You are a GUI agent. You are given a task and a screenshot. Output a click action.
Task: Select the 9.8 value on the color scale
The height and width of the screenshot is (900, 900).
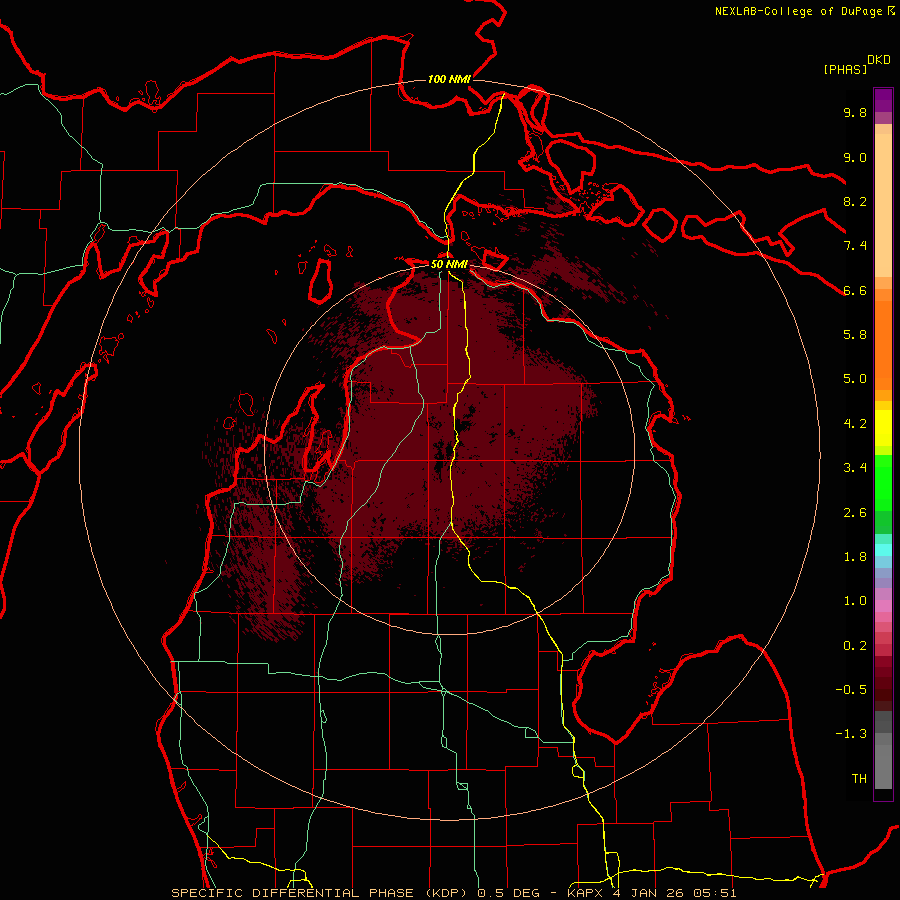855,112
